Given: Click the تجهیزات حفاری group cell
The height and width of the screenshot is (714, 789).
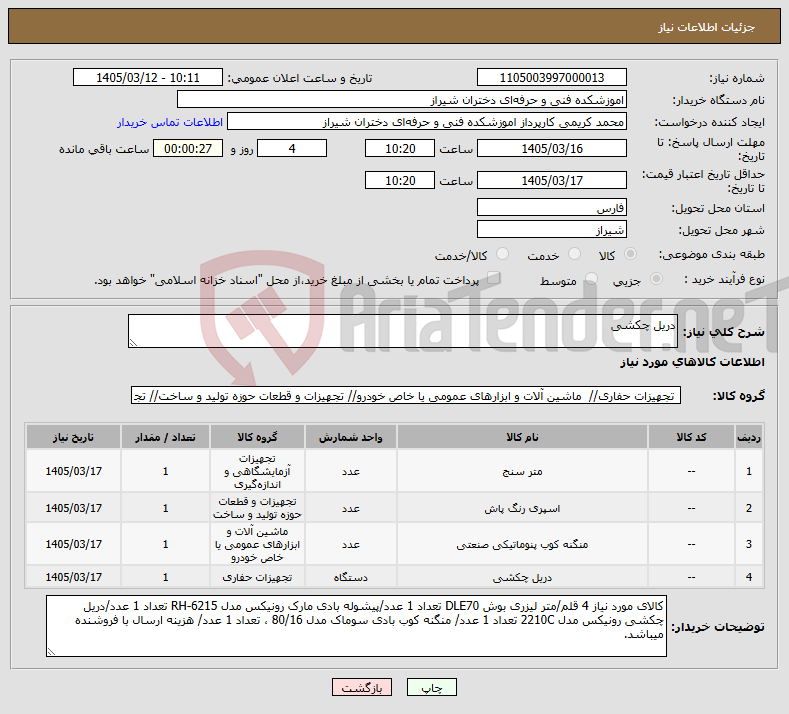Looking at the screenshot, I should coord(257,577).
